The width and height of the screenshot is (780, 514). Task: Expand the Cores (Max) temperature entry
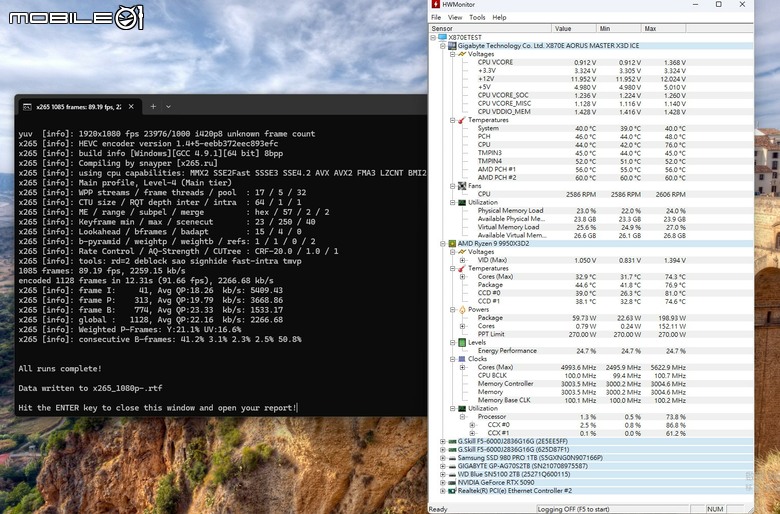463,277
